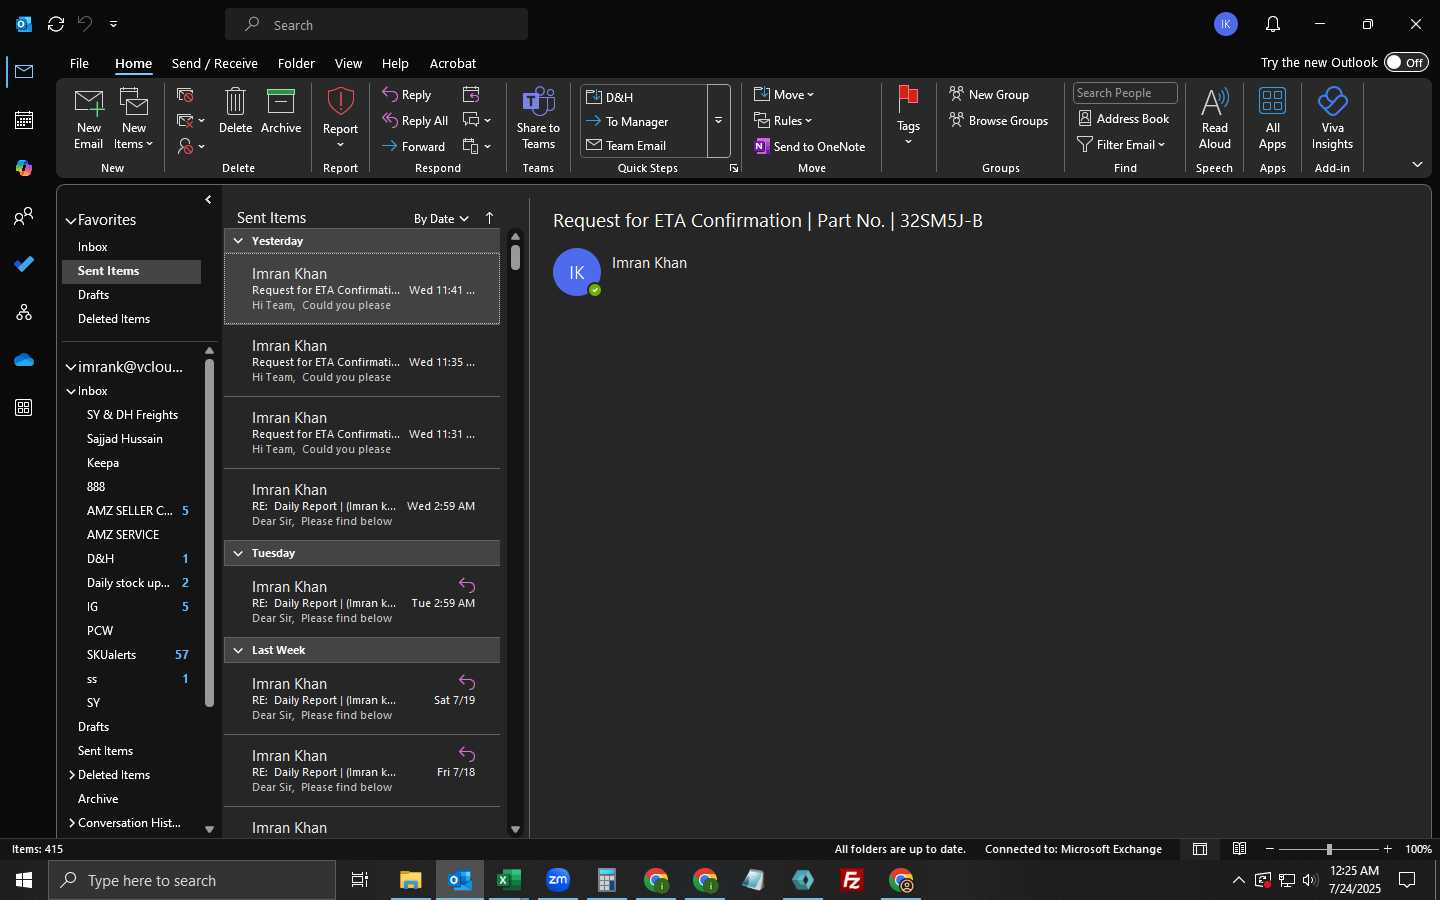Open the By Date sort dropdown
Viewport: 1440px width, 900px height.
pos(441,219)
